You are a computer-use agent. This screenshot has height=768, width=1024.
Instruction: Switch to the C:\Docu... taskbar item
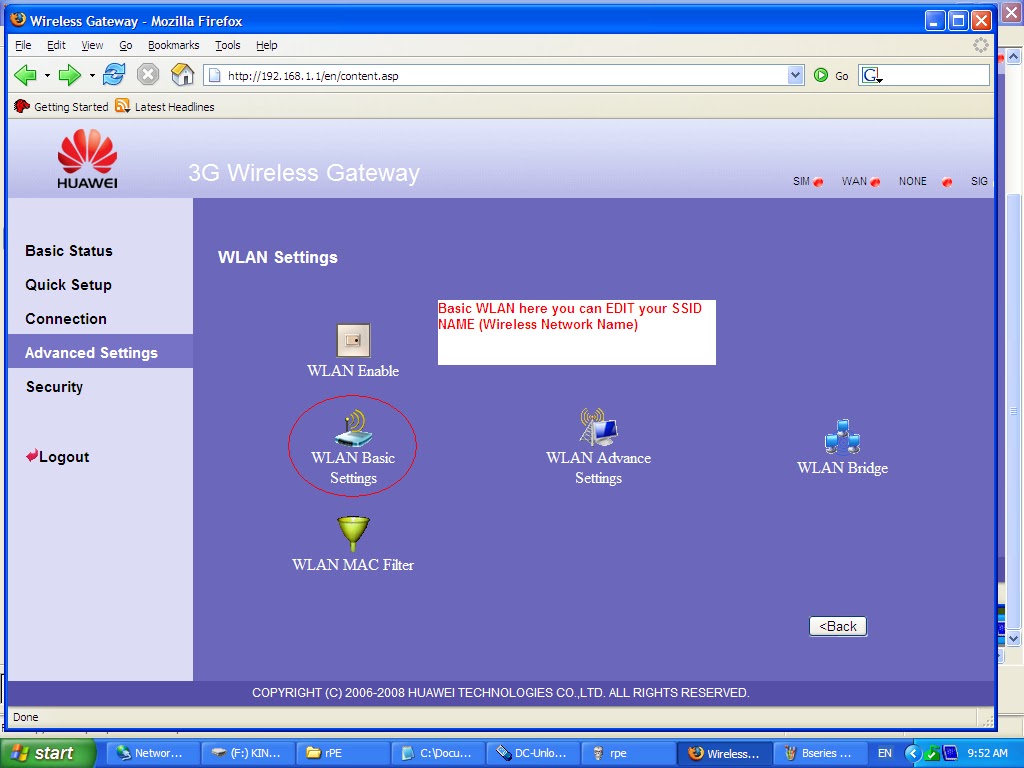(x=437, y=753)
